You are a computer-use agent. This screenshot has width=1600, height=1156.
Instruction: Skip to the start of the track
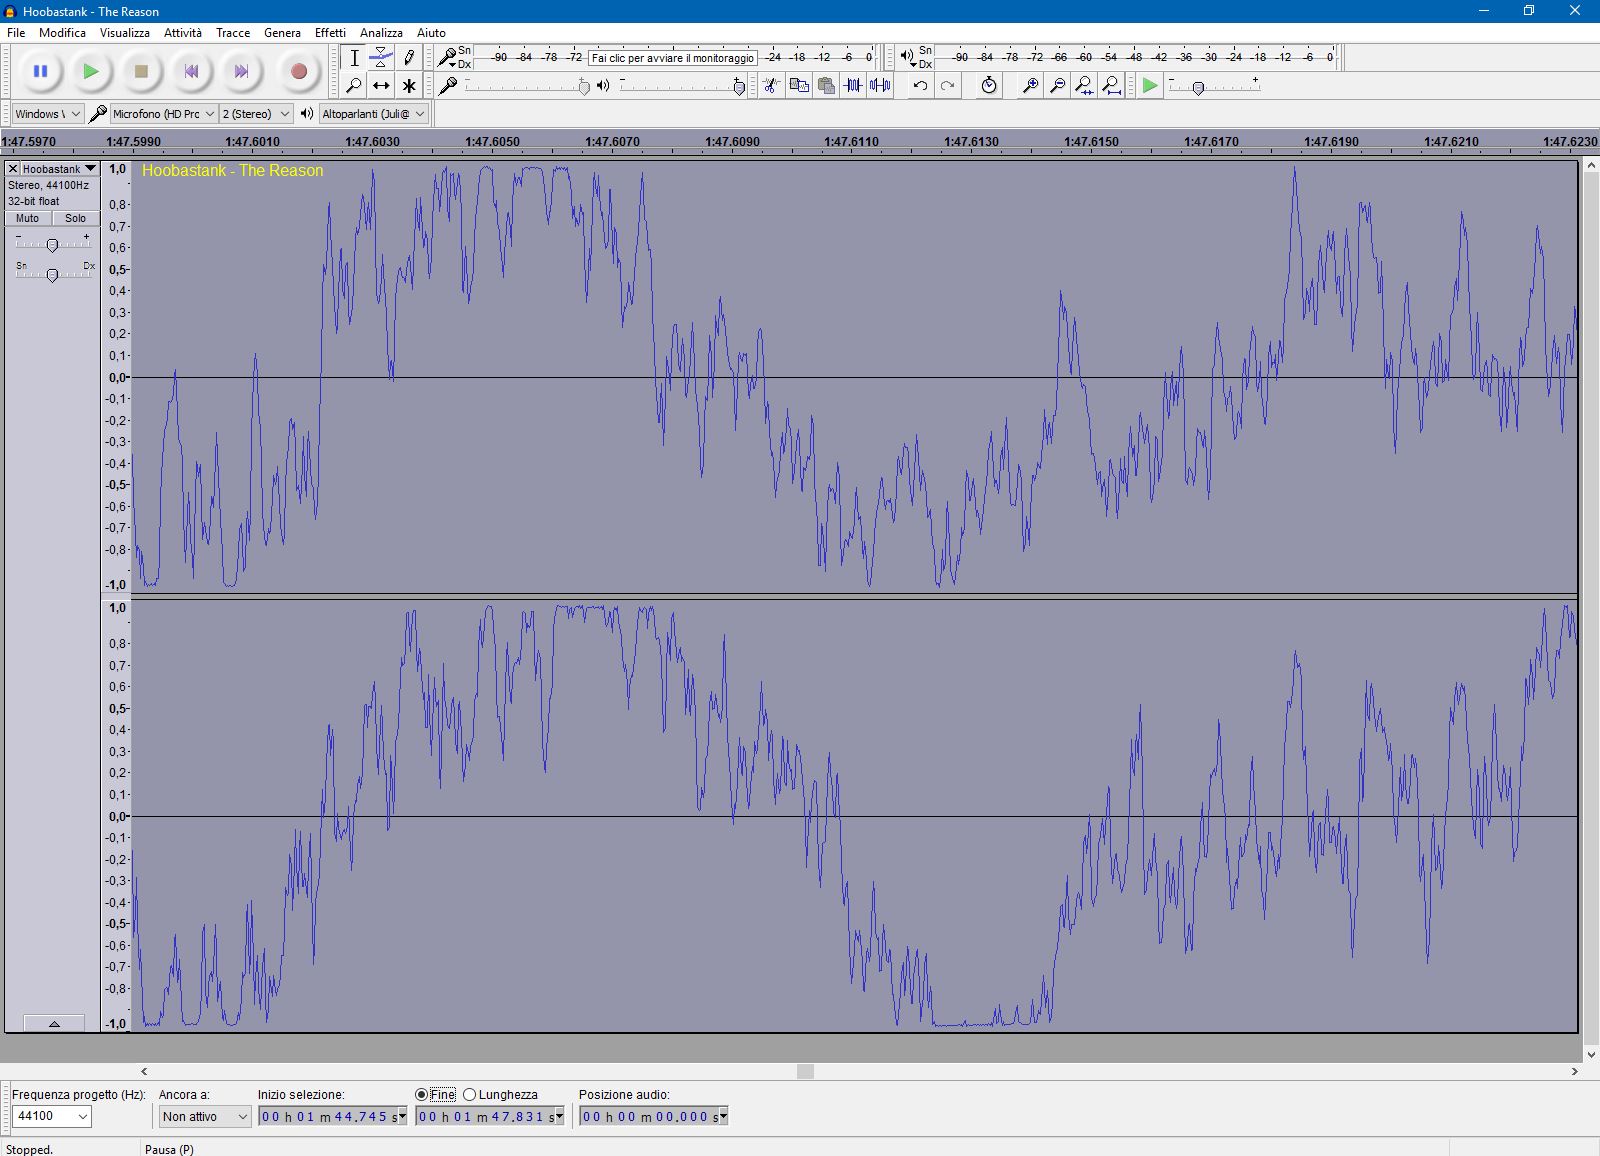click(191, 71)
